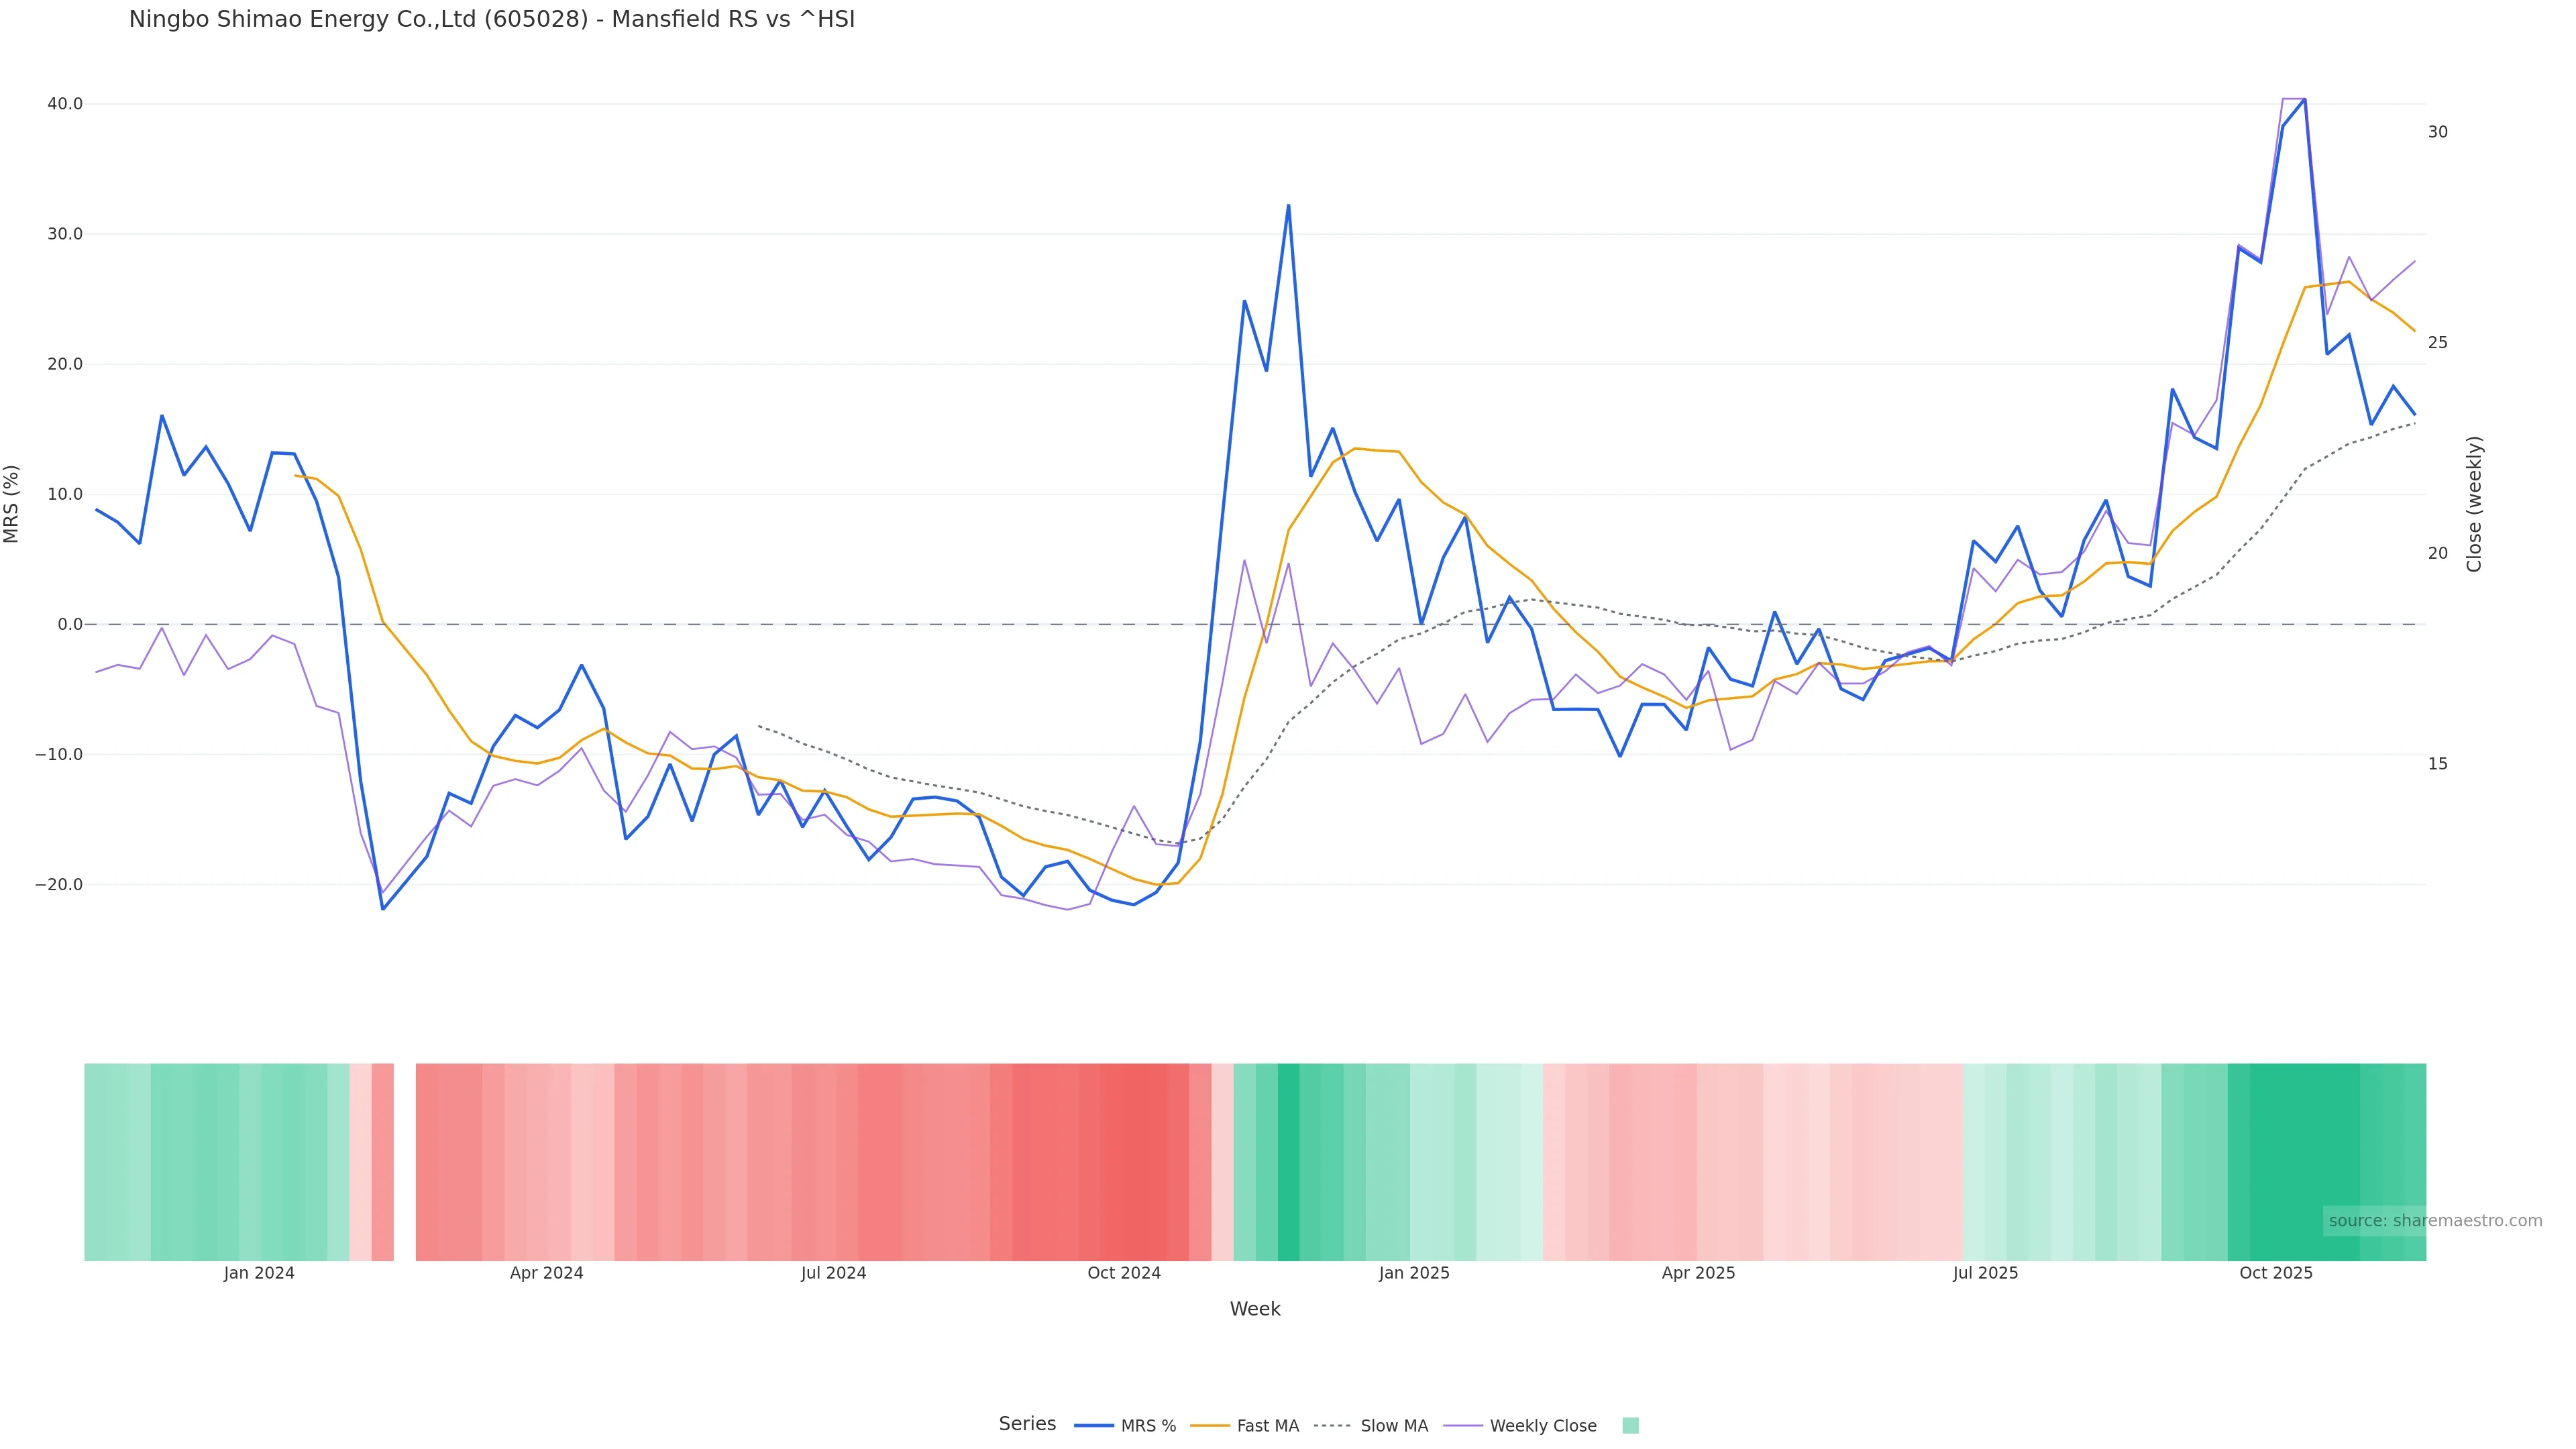2576x1449 pixels.
Task: Click the green legend color swatch
Action: (1630, 1426)
